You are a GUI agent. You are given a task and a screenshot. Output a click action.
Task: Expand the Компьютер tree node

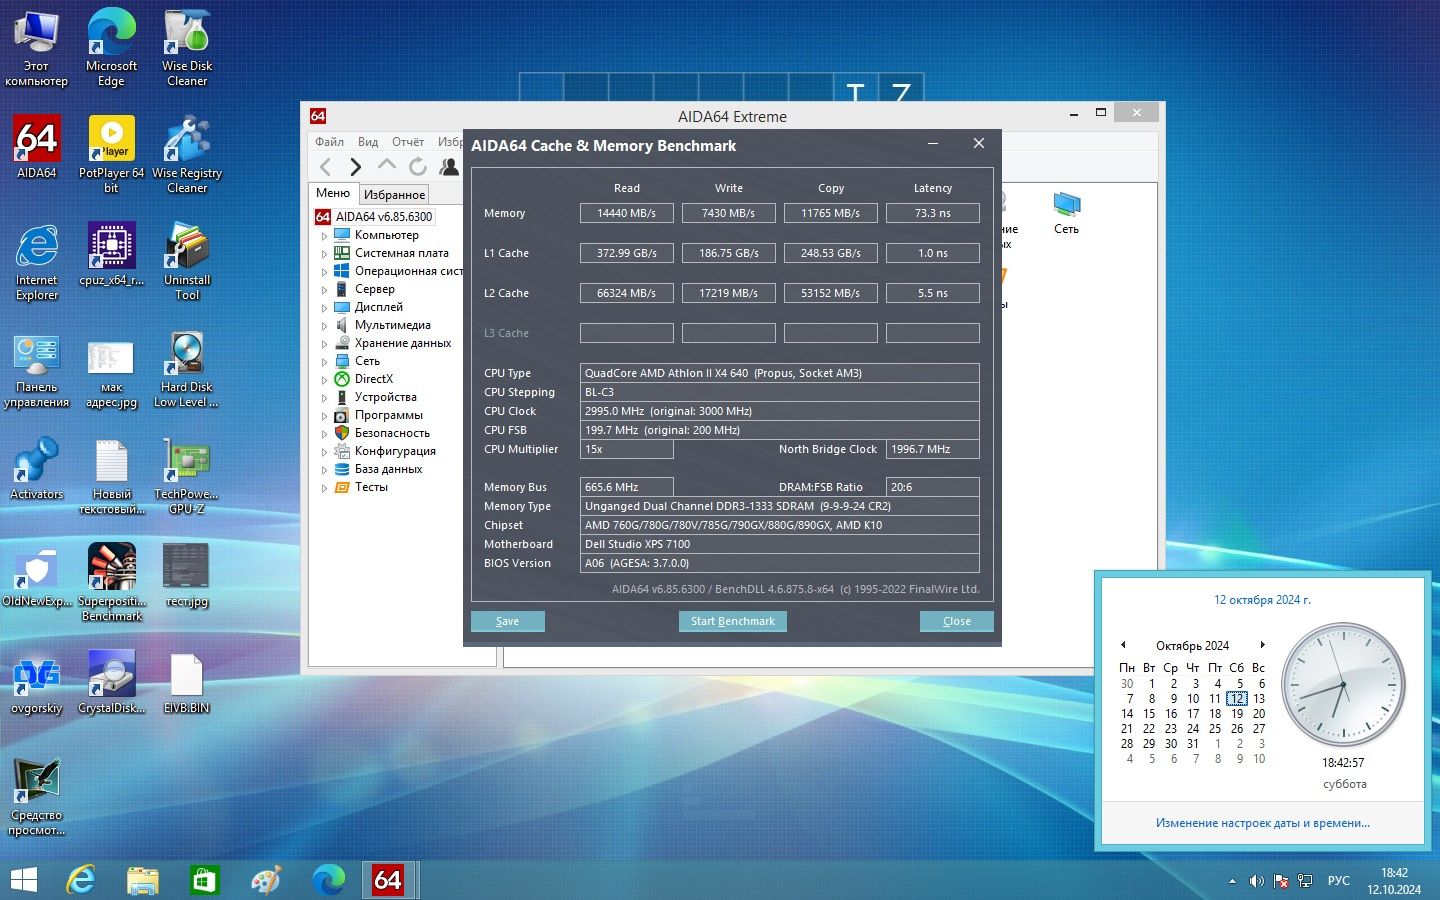(324, 236)
